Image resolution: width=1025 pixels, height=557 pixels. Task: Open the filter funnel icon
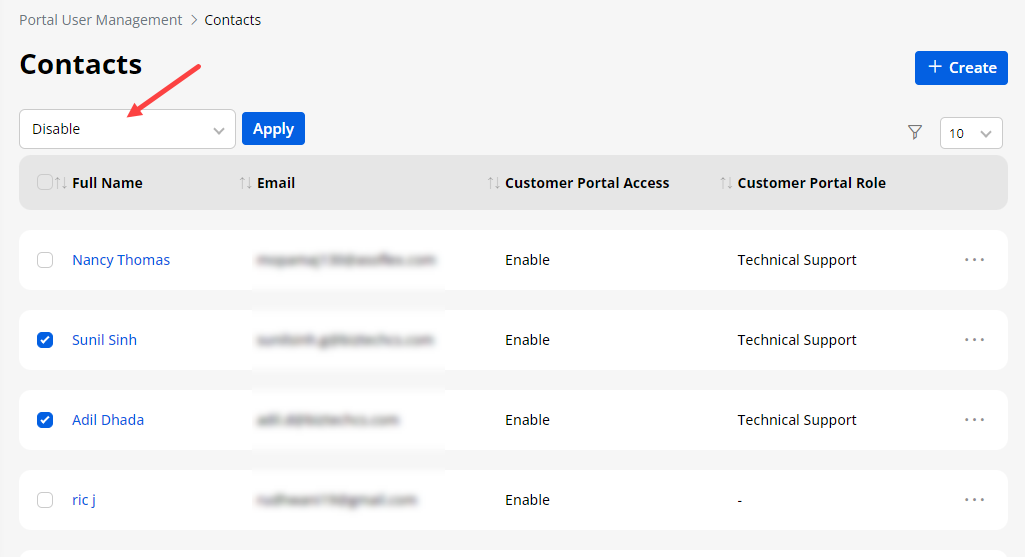pyautogui.click(x=914, y=132)
